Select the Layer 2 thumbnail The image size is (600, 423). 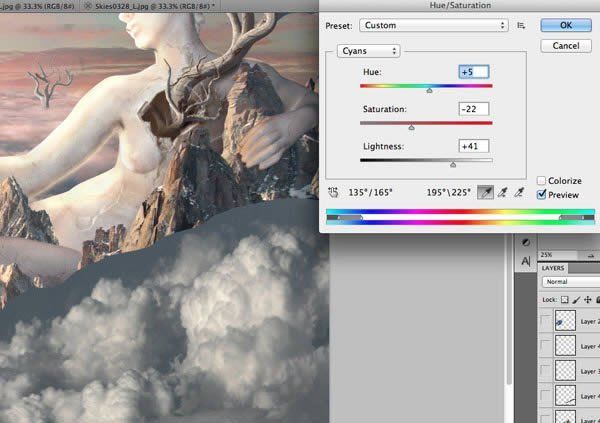[x=565, y=321]
